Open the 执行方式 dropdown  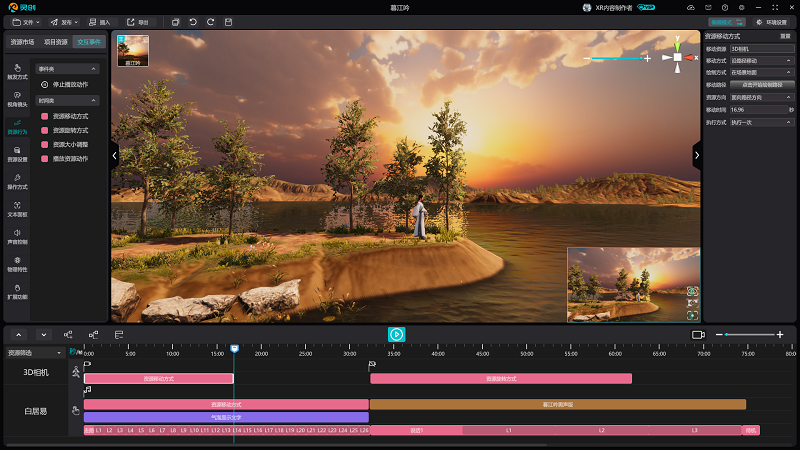(762, 122)
